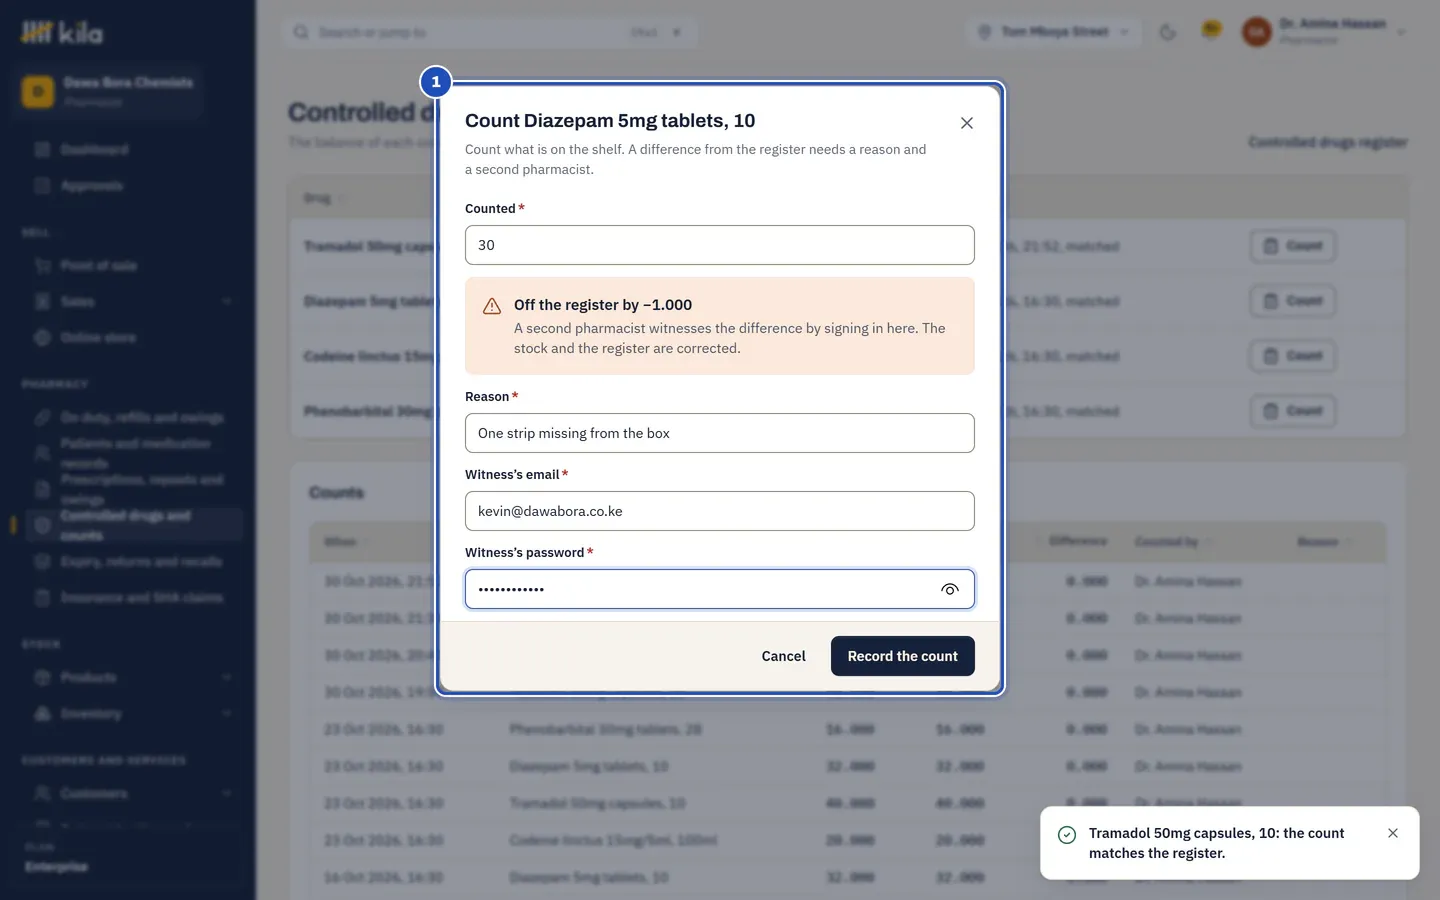
Task: Click Count button in Phenobarbital row
Action: click(1293, 411)
